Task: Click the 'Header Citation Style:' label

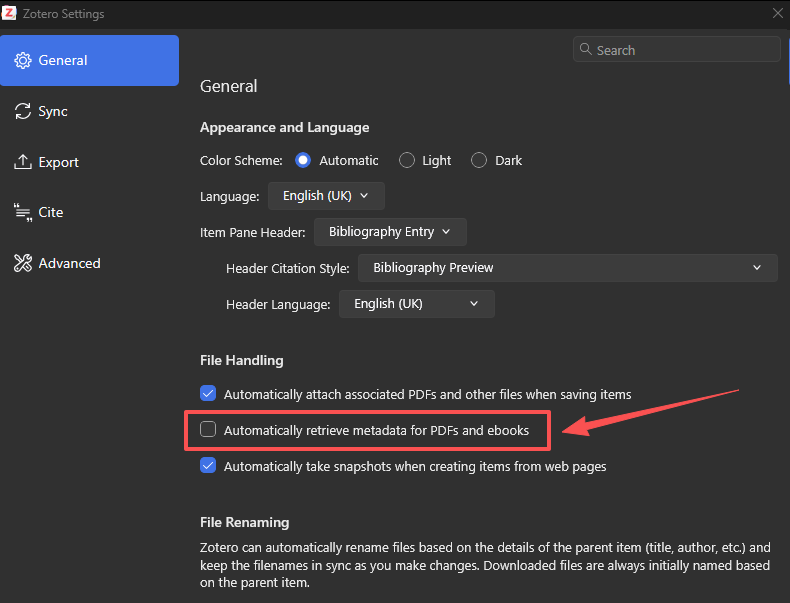Action: point(287,269)
